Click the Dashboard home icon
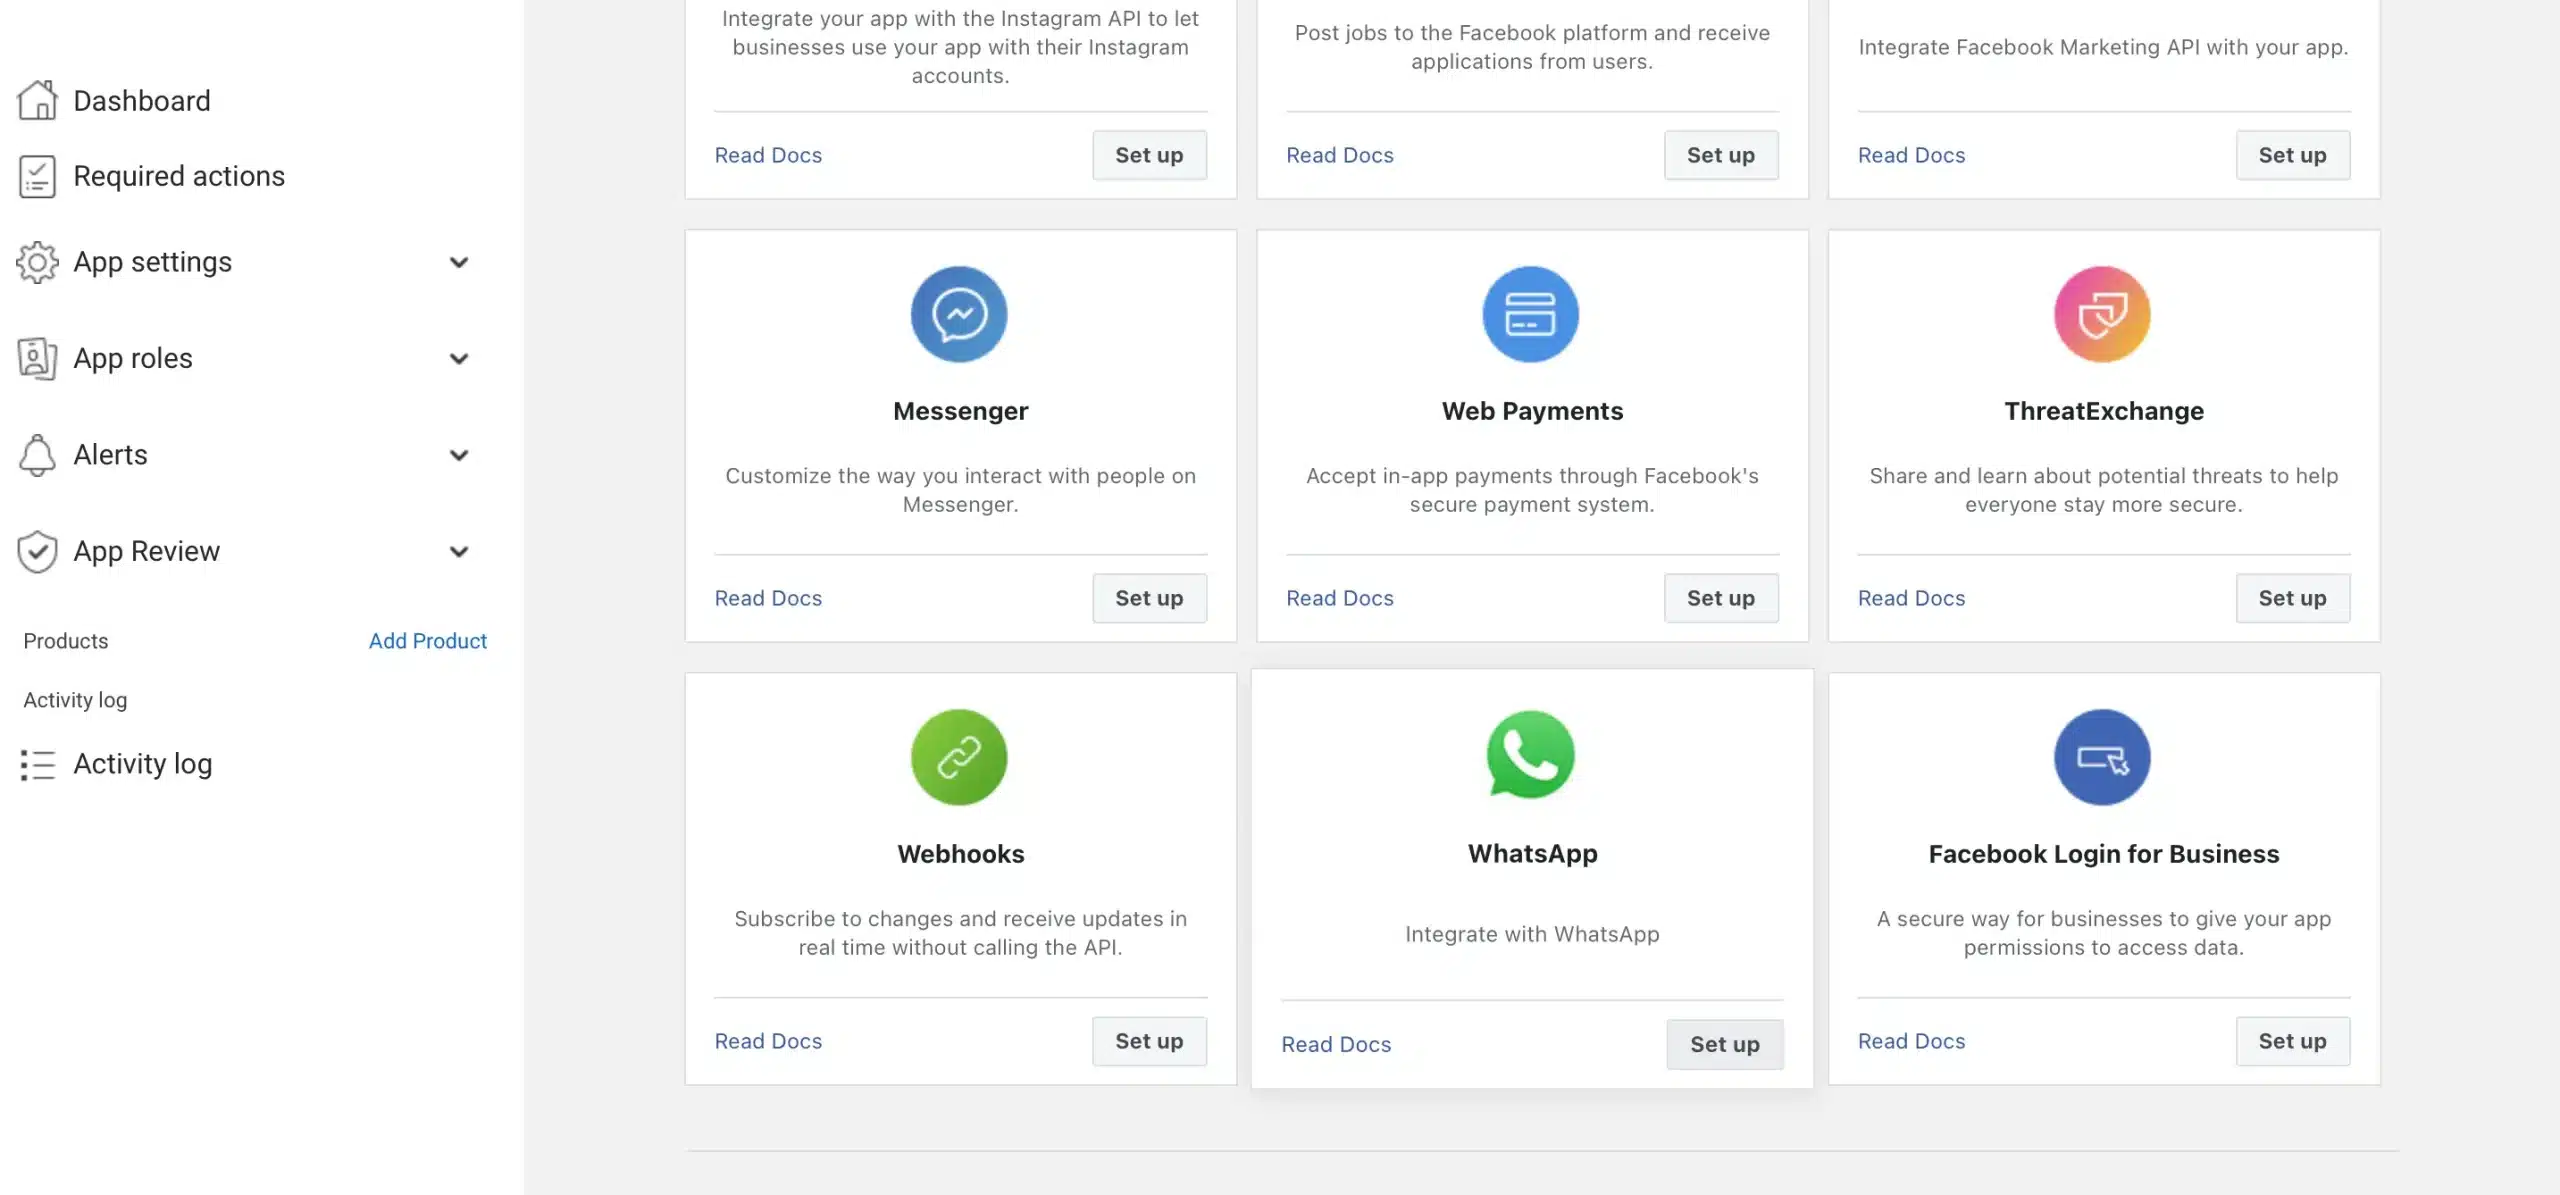Image resolution: width=2560 pixels, height=1195 pixels. click(38, 100)
